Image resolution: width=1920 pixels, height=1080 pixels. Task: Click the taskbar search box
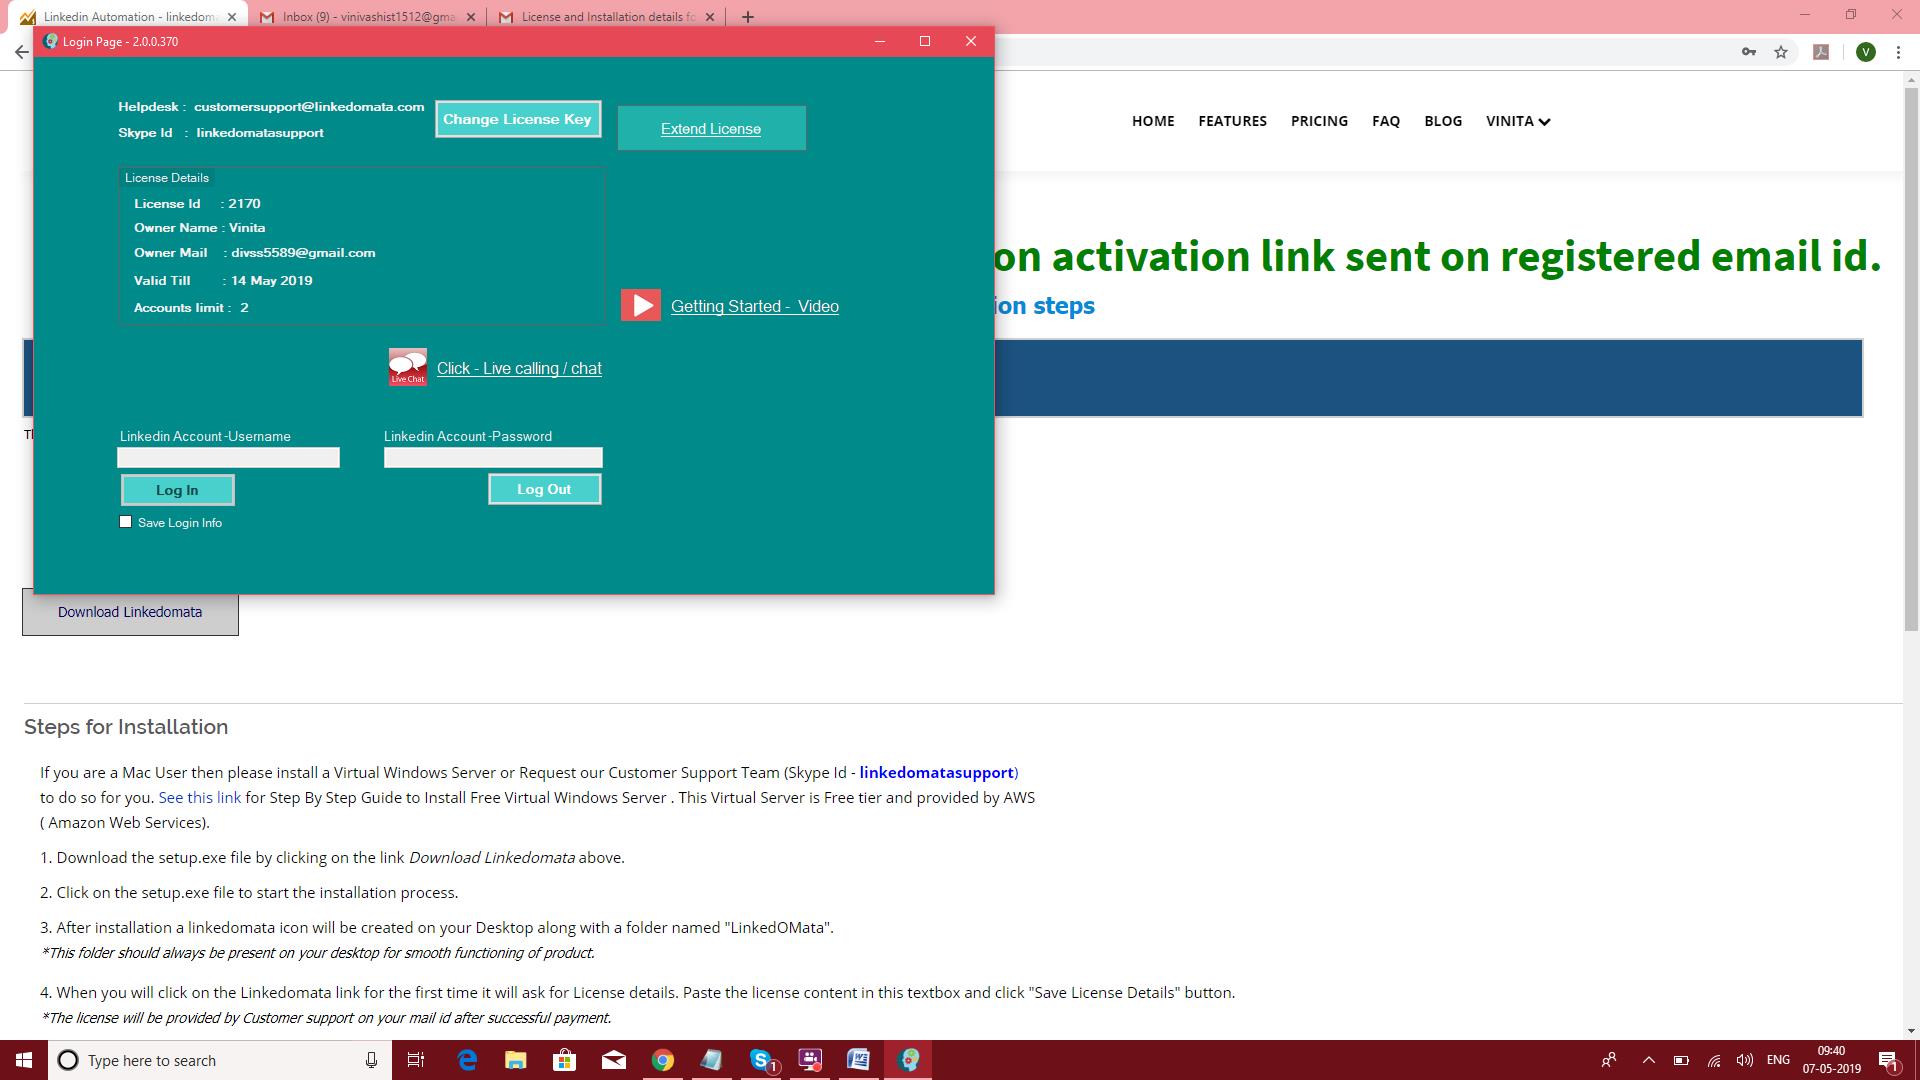tap(220, 1060)
